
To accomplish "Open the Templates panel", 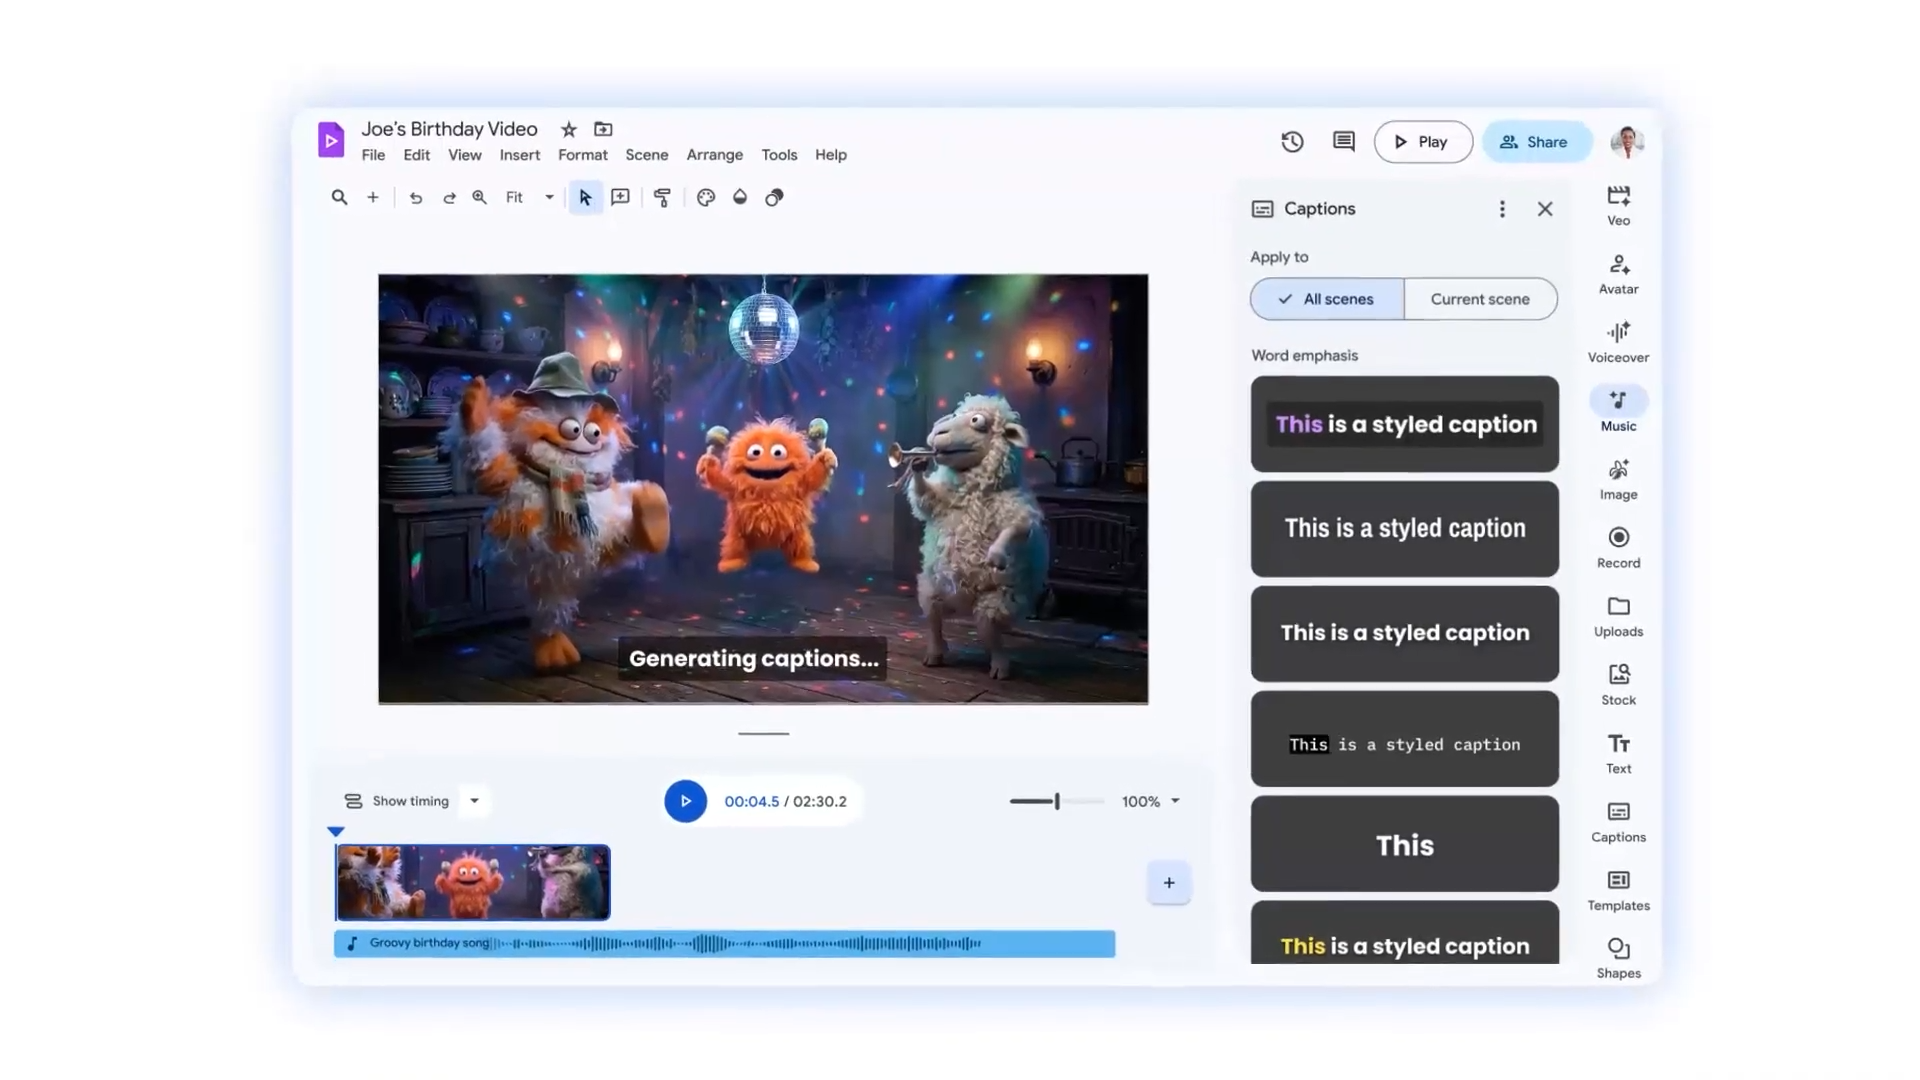I will (x=1618, y=890).
